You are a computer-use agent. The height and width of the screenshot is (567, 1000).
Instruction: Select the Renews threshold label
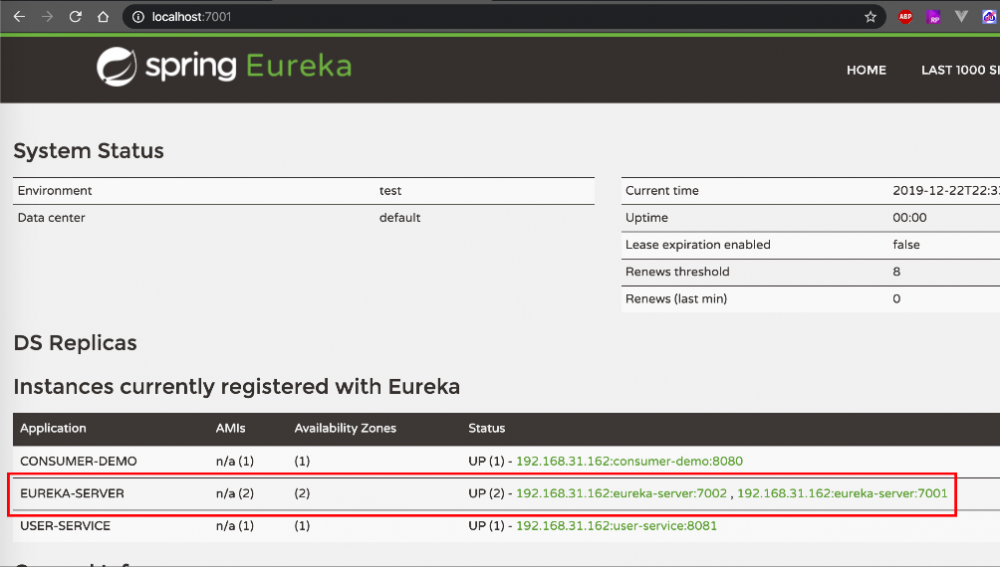coord(677,272)
